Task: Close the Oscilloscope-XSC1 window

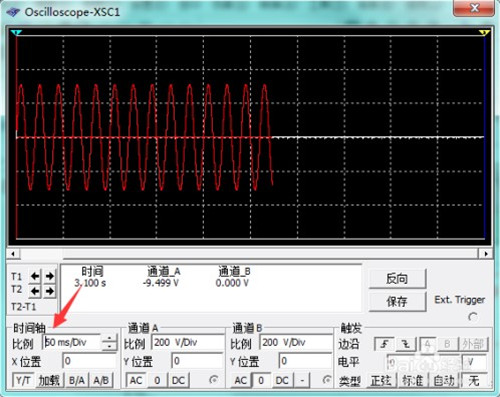Action: tap(474, 8)
